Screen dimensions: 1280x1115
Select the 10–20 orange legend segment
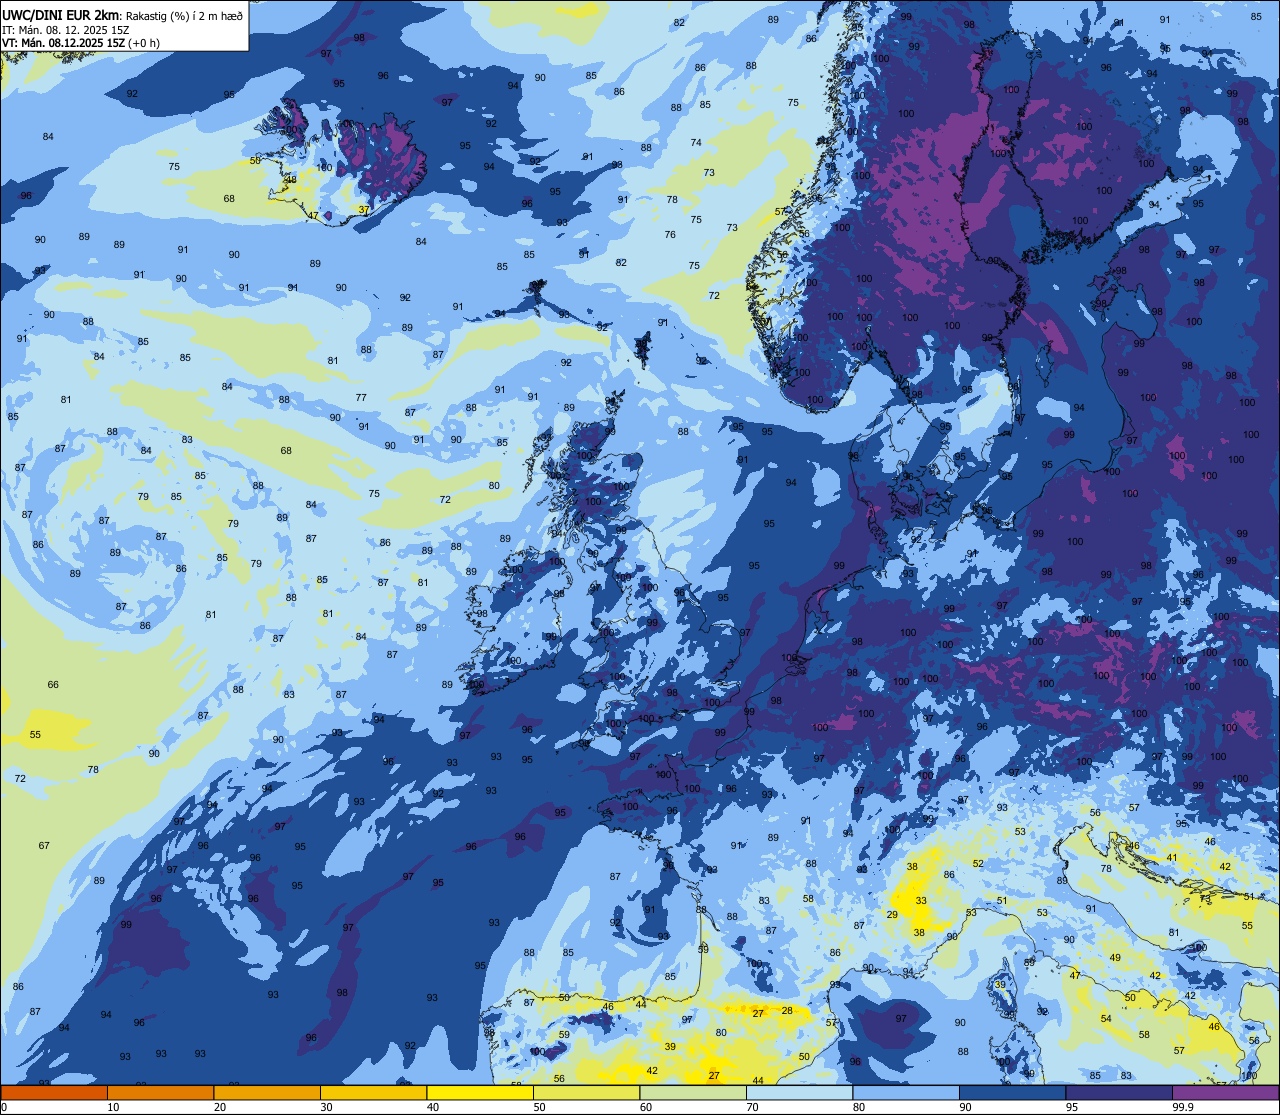coord(160,1092)
